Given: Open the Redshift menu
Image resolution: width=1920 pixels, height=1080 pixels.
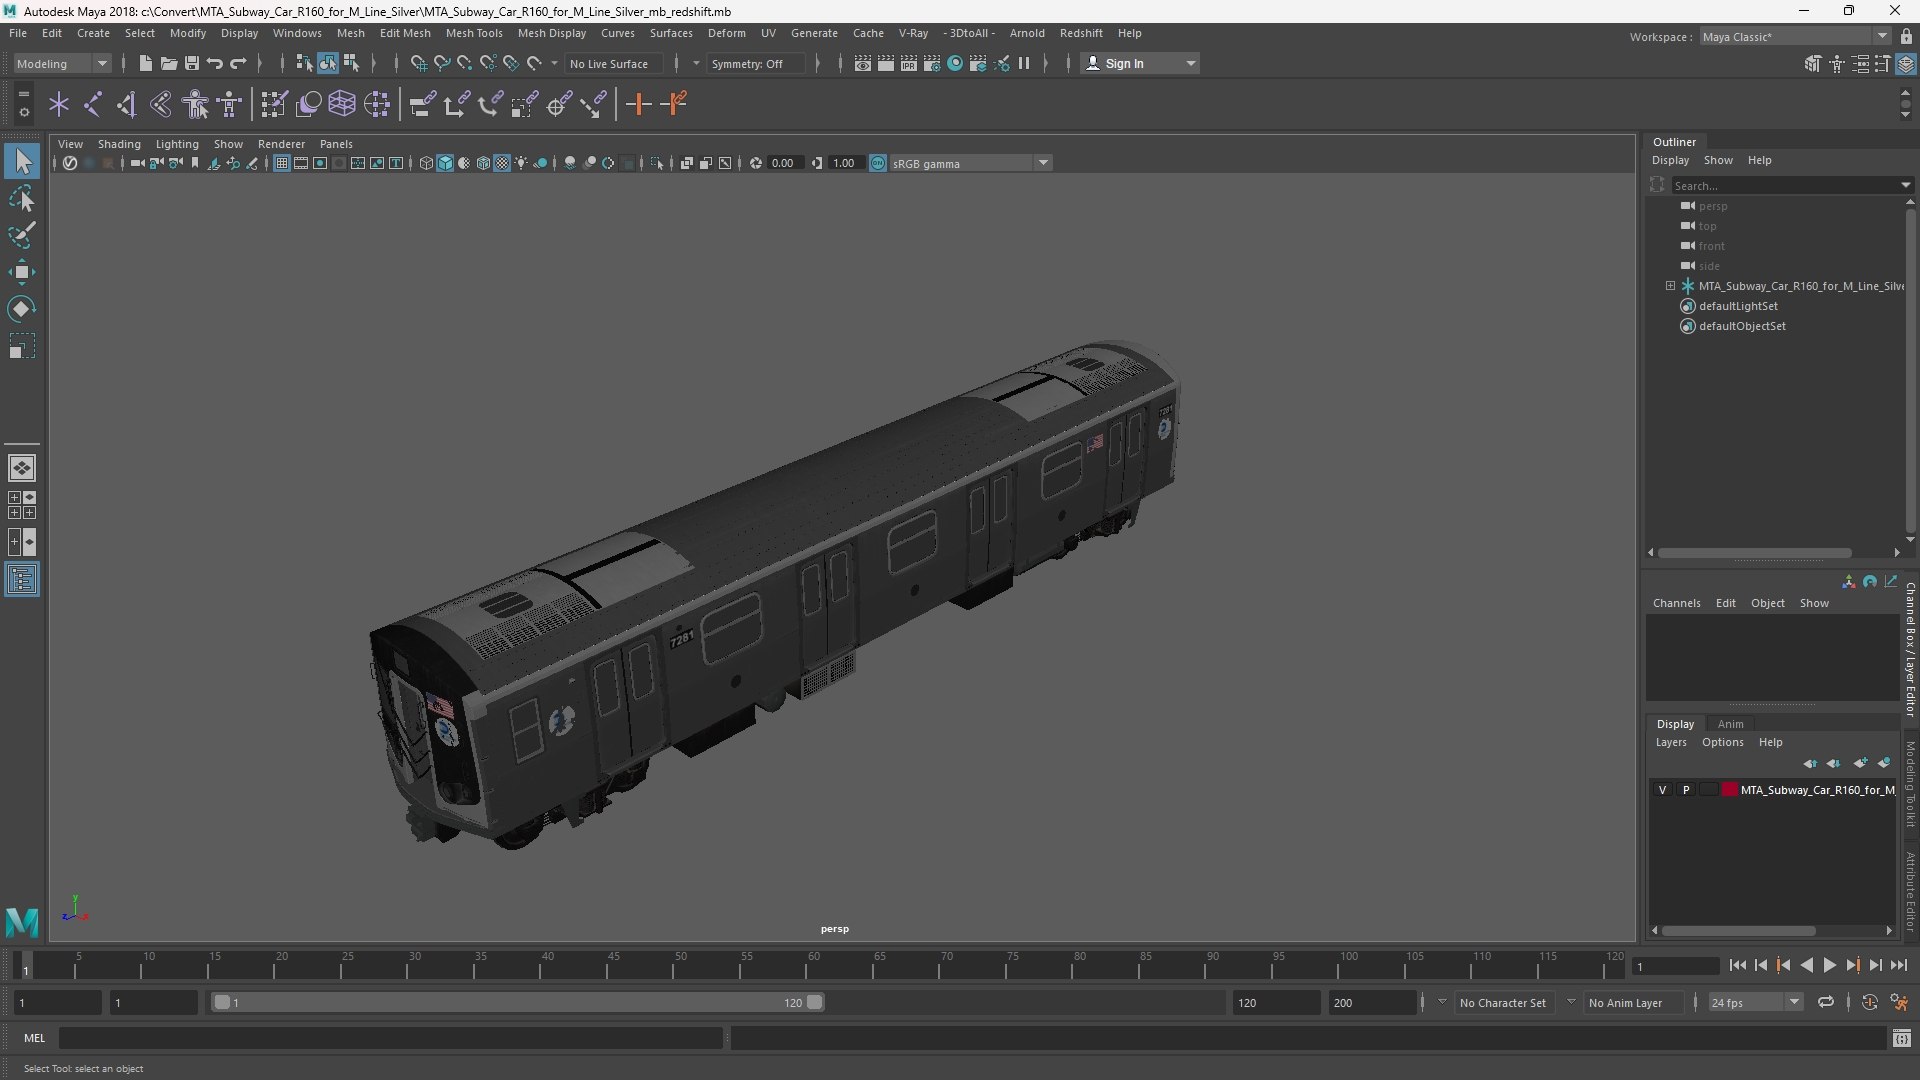Looking at the screenshot, I should pyautogui.click(x=1081, y=33).
